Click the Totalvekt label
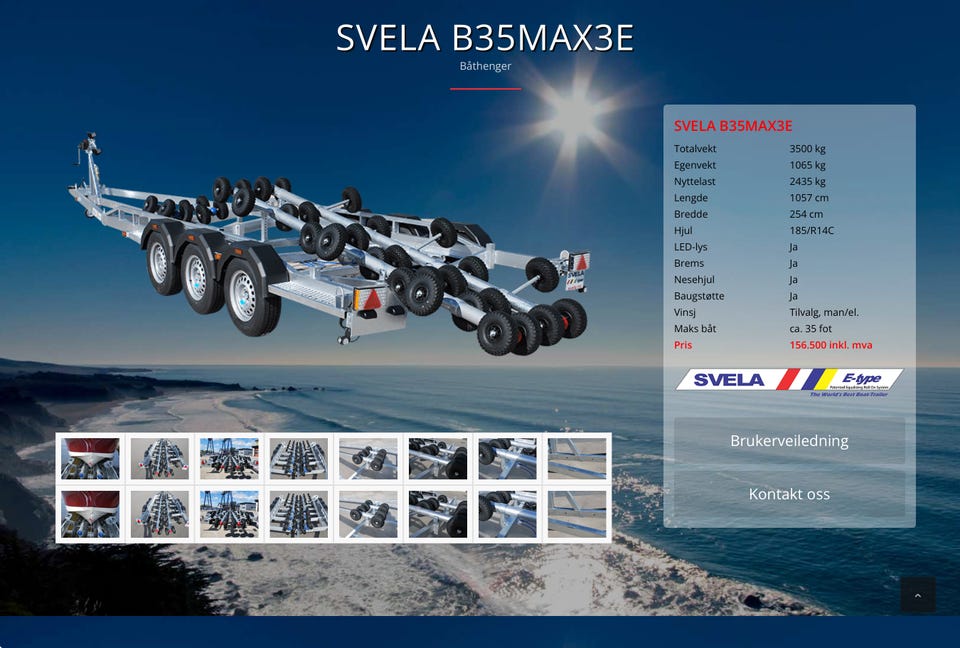Image resolution: width=960 pixels, height=648 pixels. pos(695,149)
